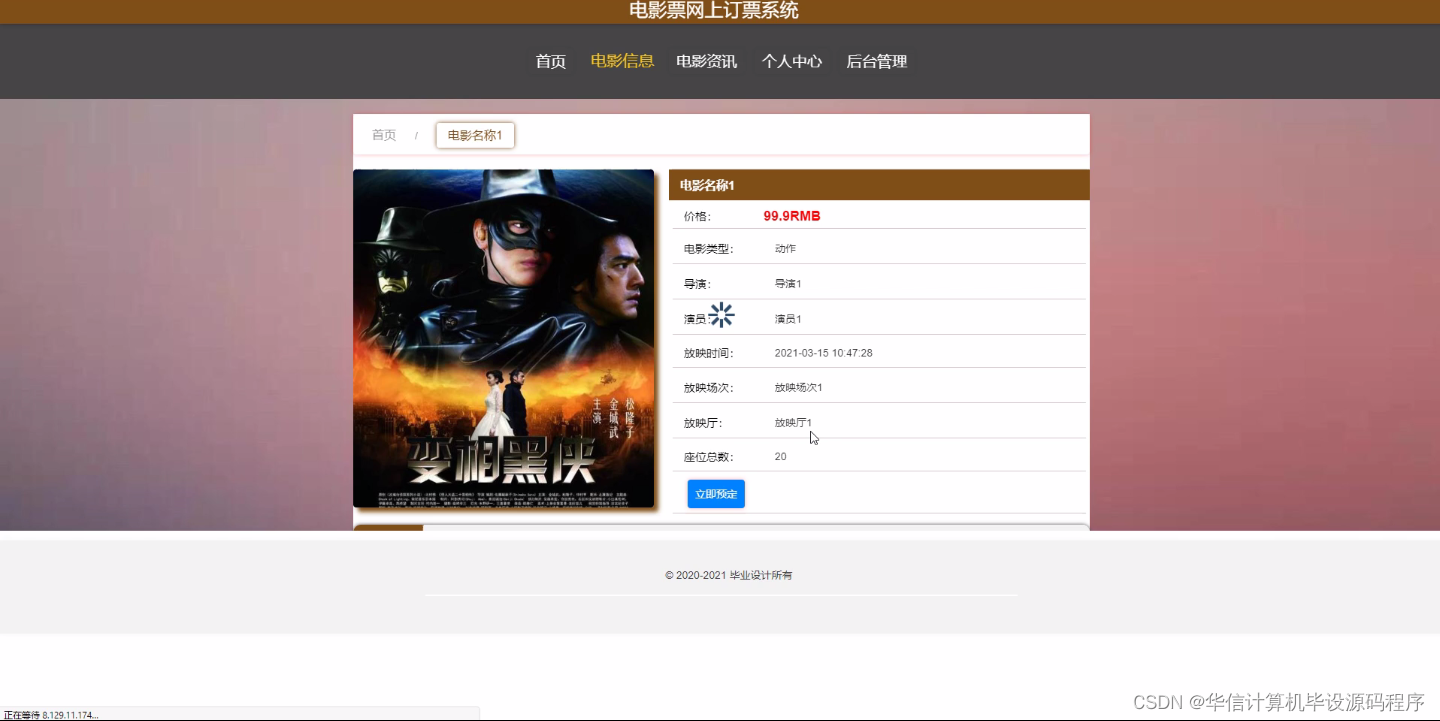1440x721 pixels.
Task: Click the 座位总数 label
Action: pyautogui.click(x=708, y=457)
